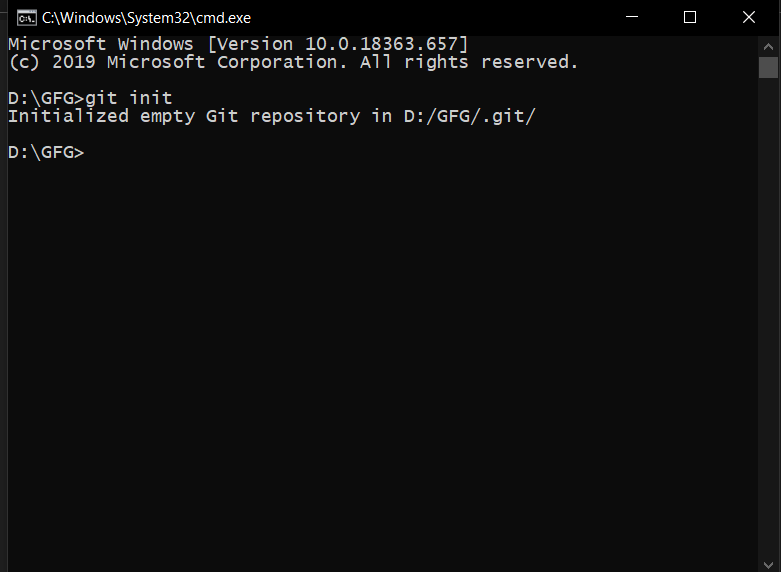The width and height of the screenshot is (781, 572).
Task: Click the C:\Windows\System32\cmd.exe title text
Action: pyautogui.click(x=146, y=18)
